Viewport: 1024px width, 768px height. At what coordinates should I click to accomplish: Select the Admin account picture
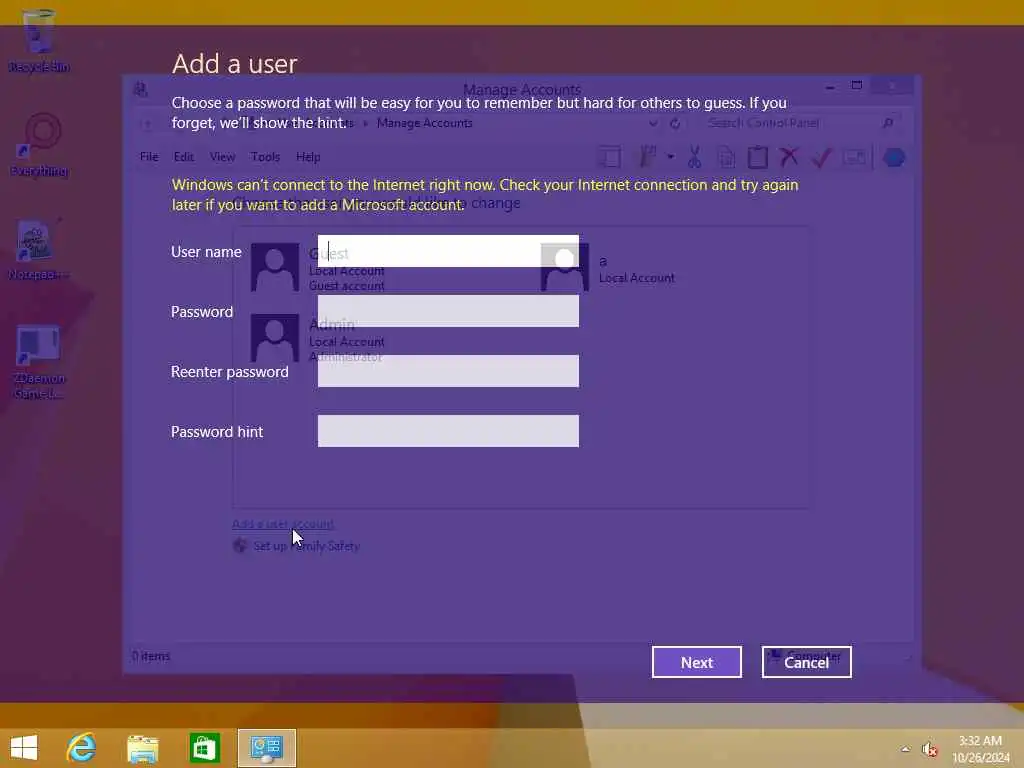(x=275, y=338)
